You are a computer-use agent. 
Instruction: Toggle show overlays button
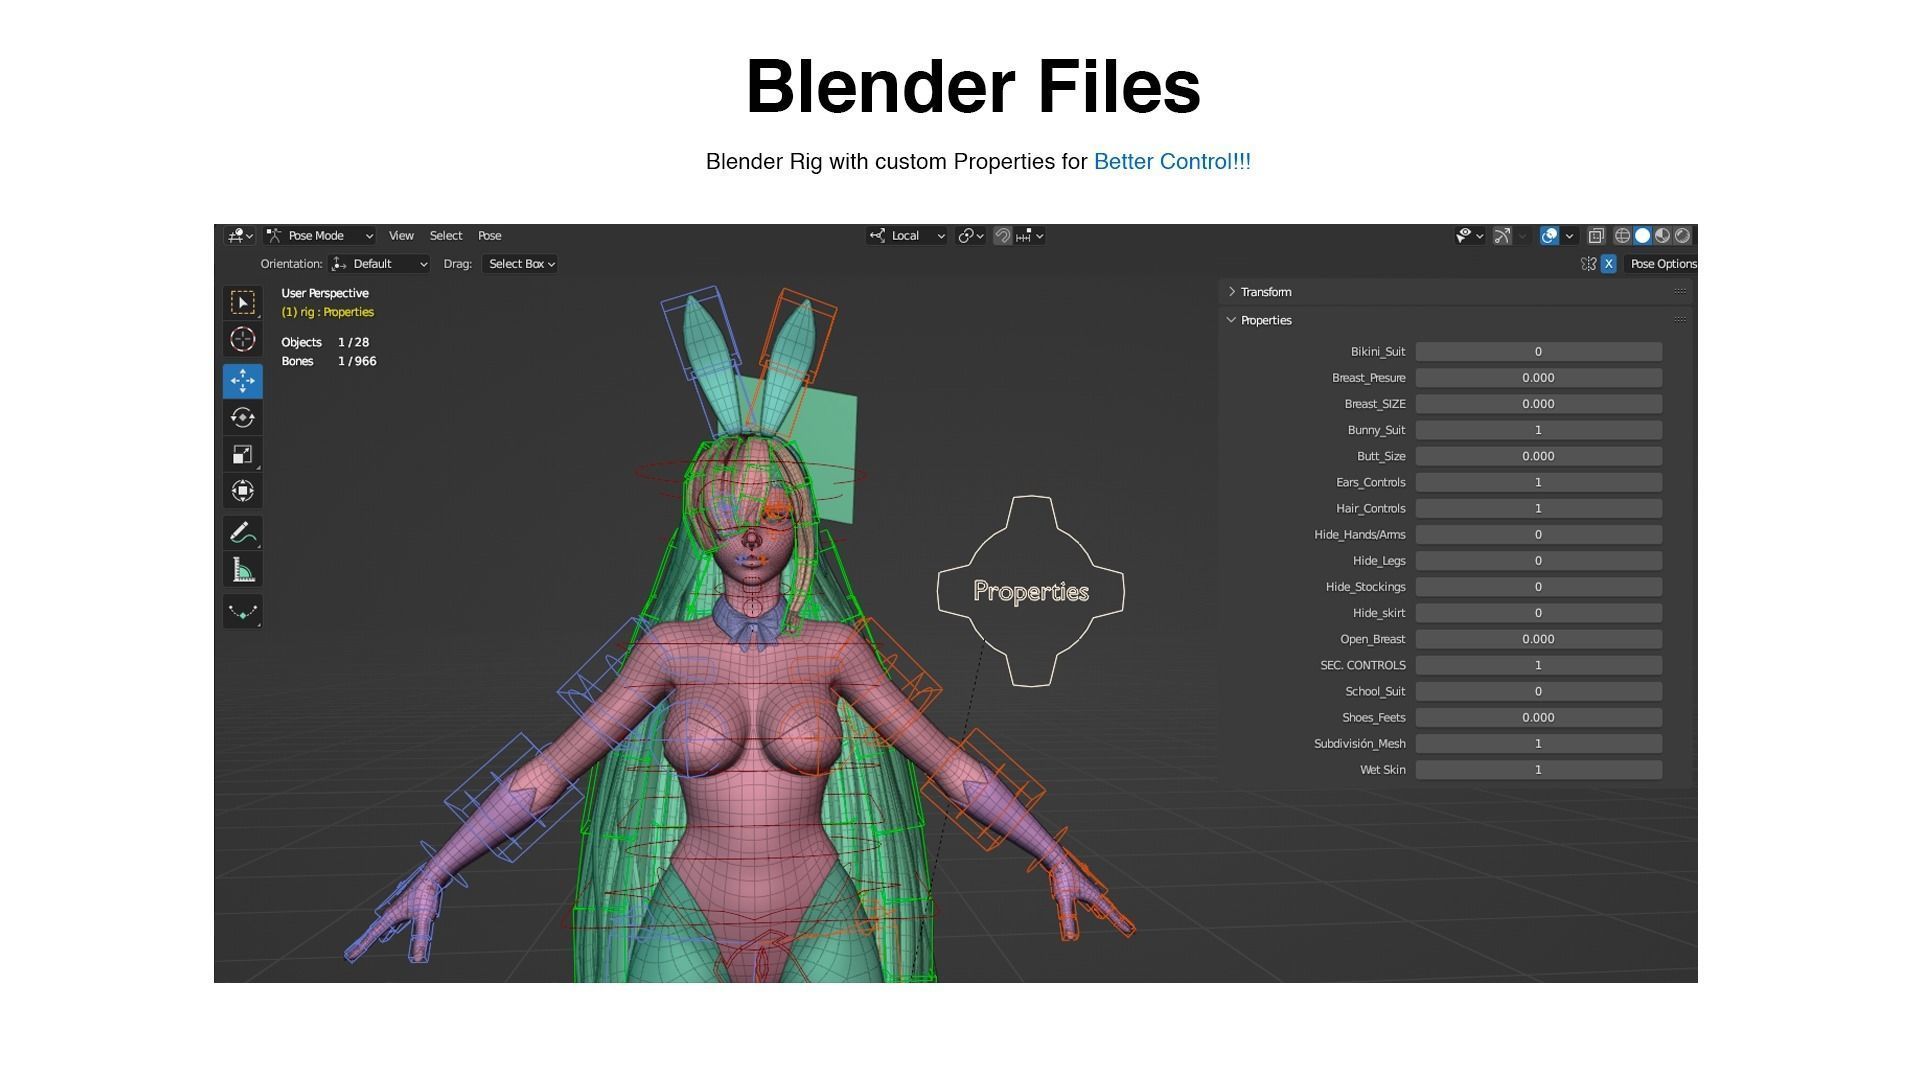(1549, 236)
